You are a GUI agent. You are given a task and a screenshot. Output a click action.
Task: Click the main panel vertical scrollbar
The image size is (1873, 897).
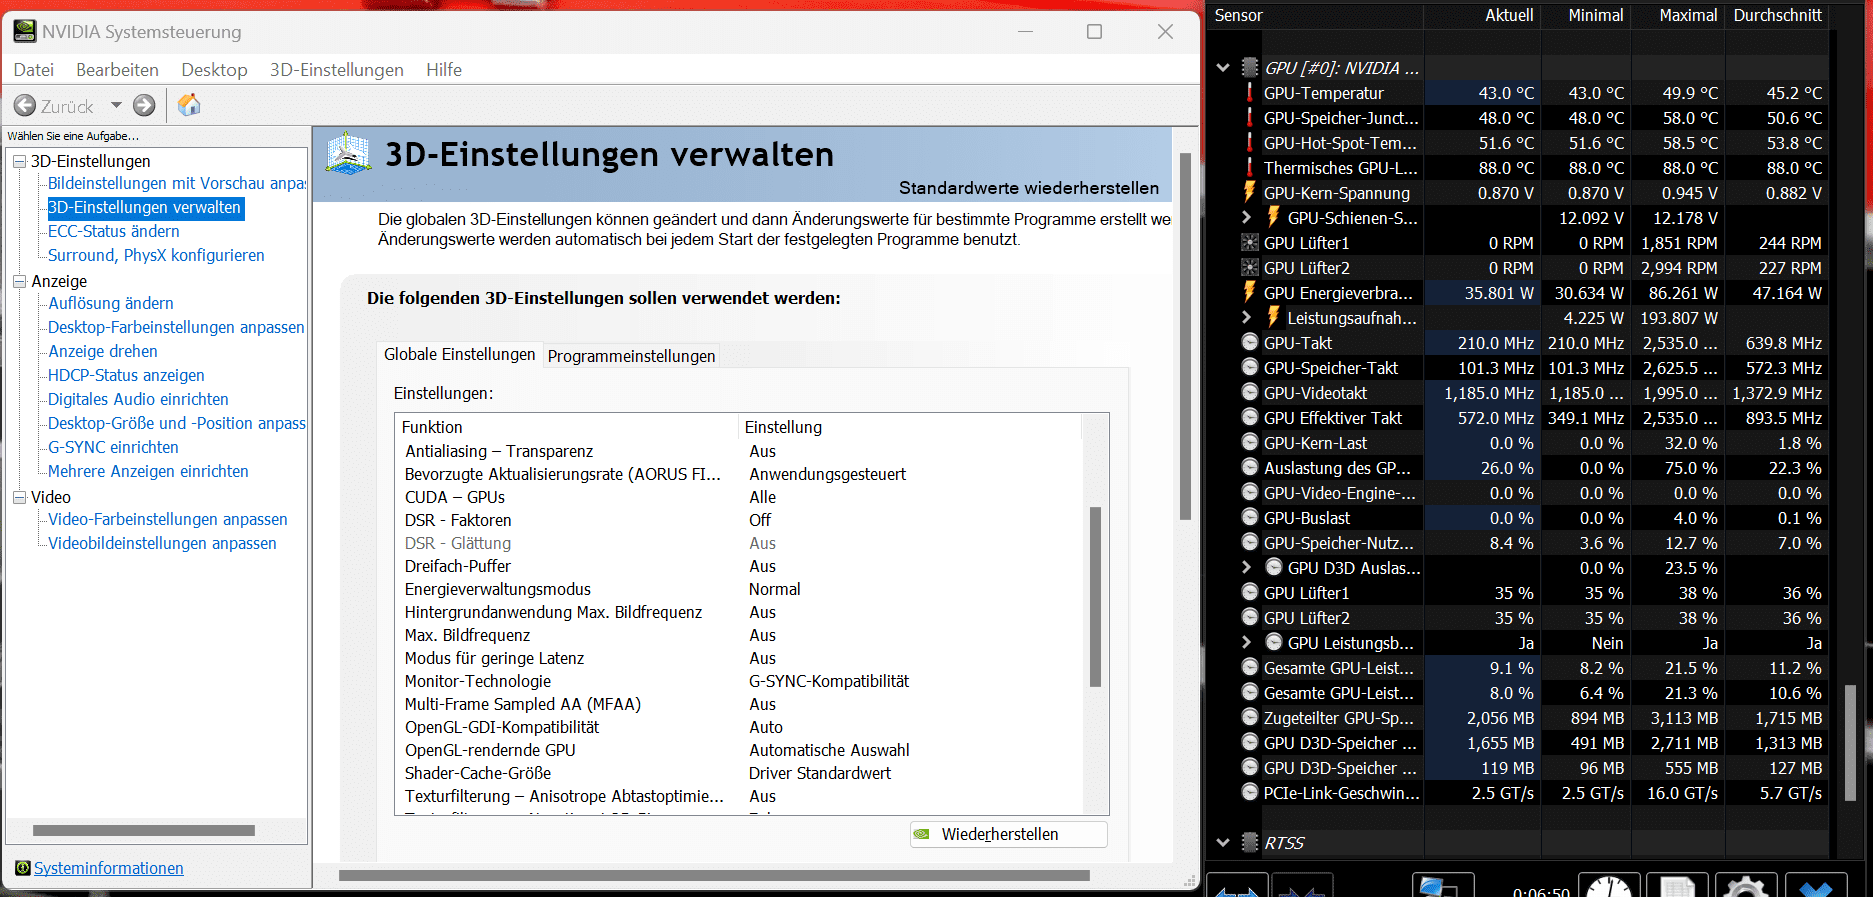coord(1185,337)
